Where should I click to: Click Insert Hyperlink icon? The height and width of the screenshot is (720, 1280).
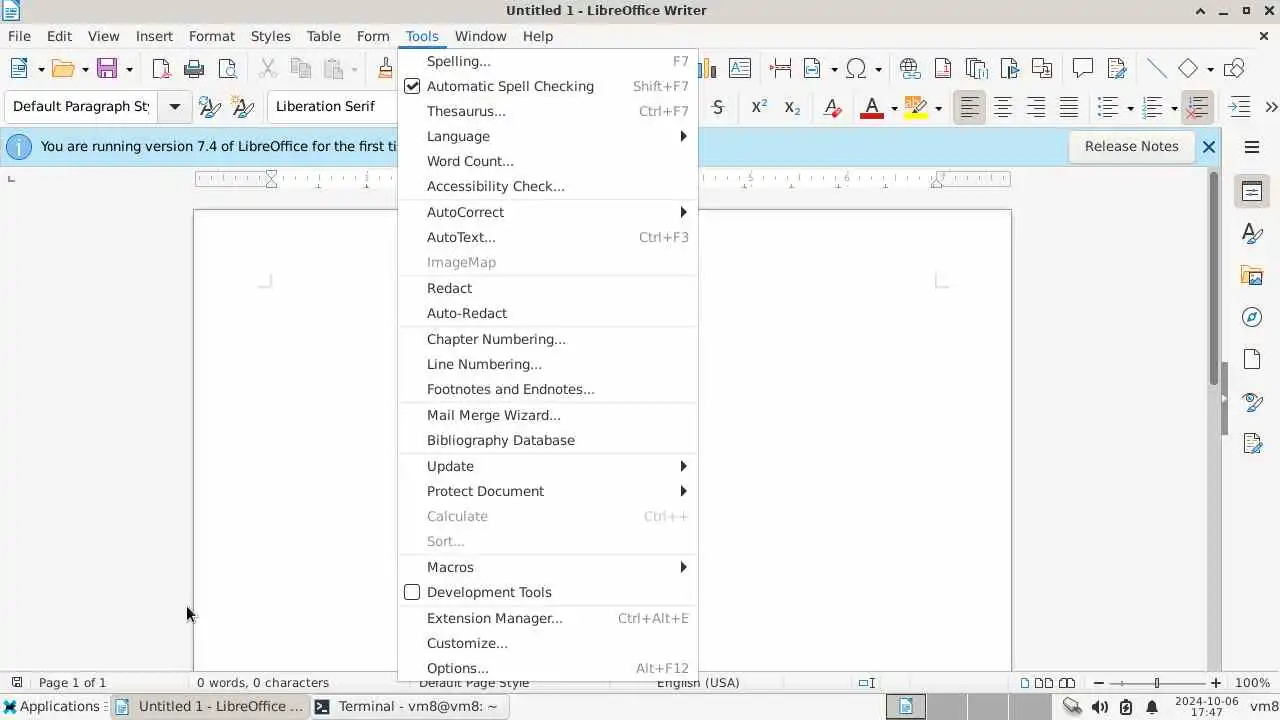pos(909,68)
